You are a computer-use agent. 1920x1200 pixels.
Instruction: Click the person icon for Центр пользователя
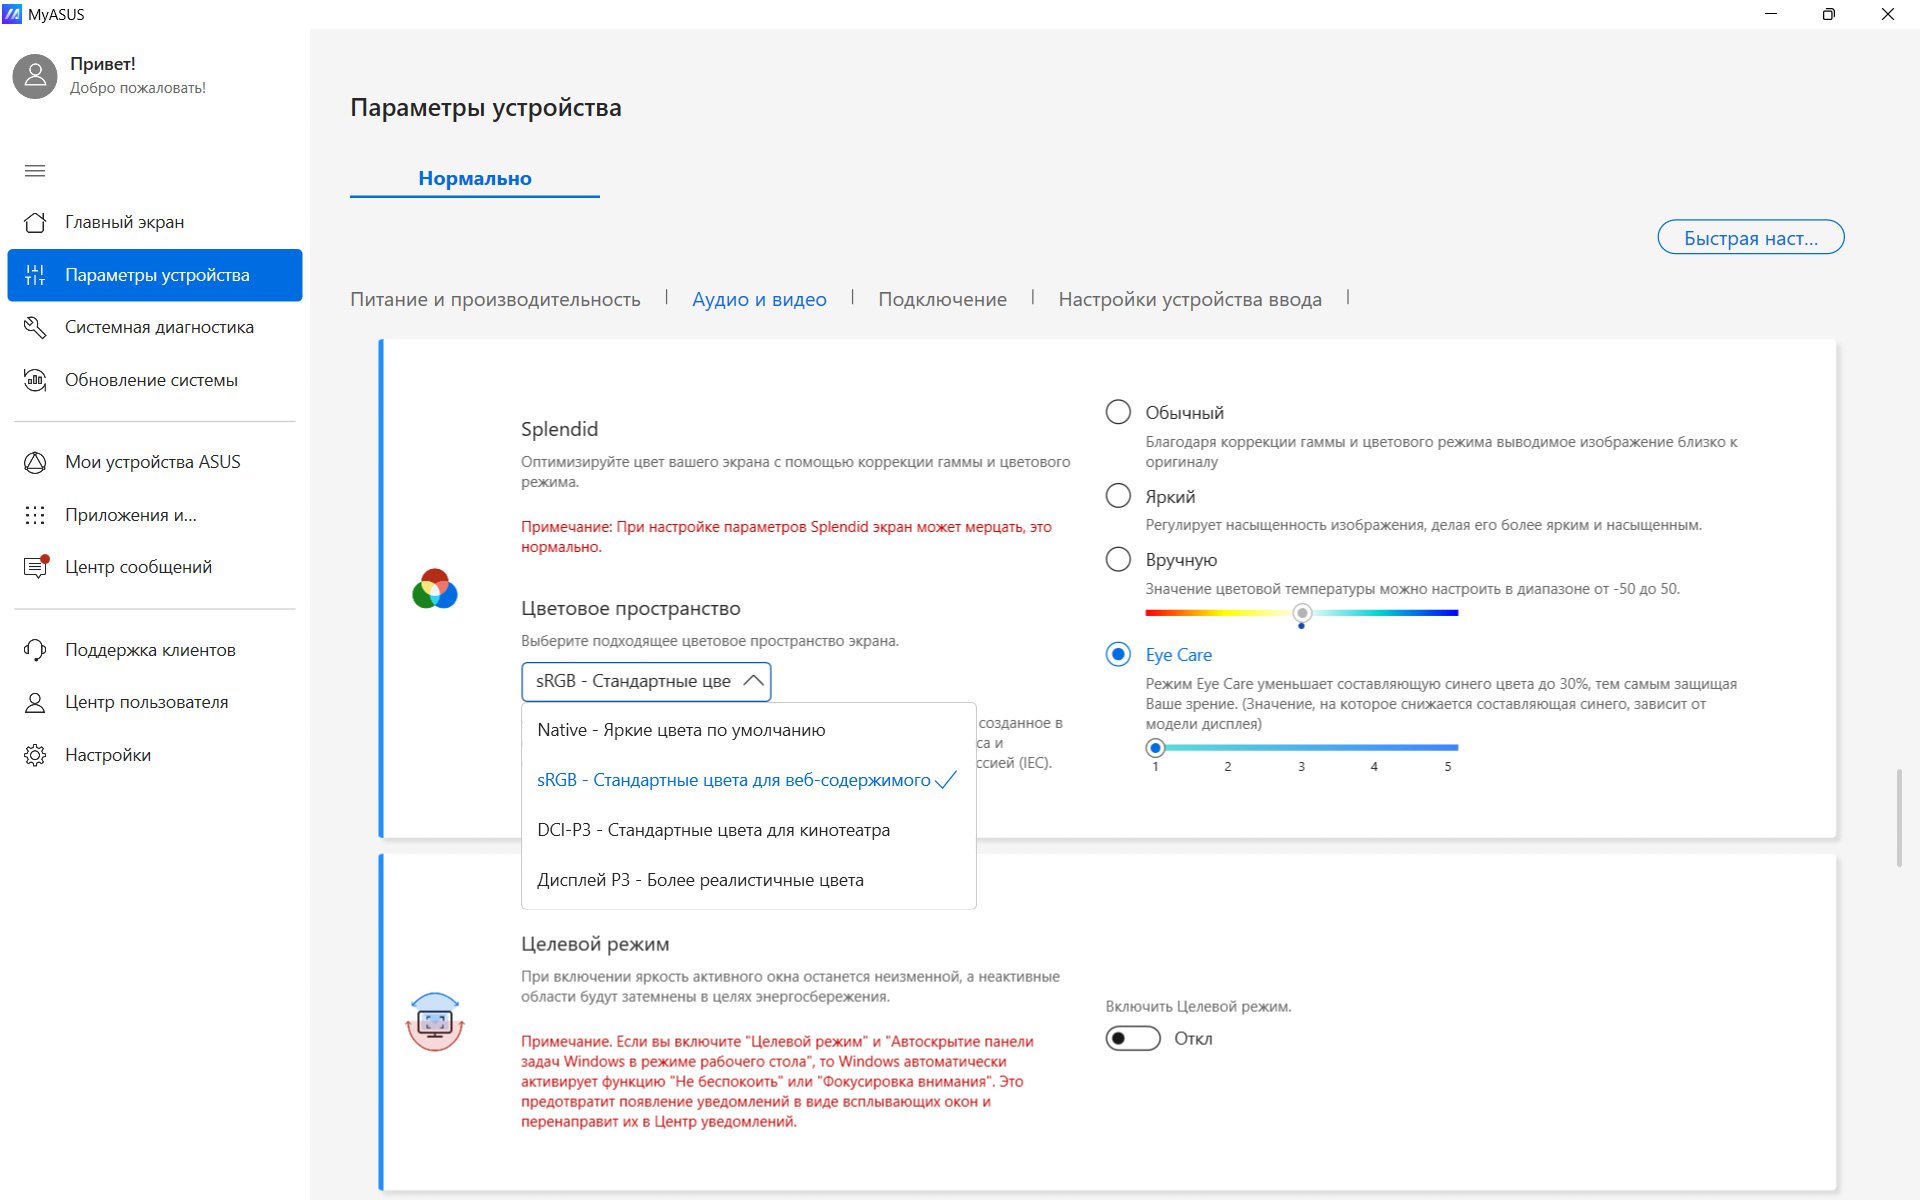[35, 702]
